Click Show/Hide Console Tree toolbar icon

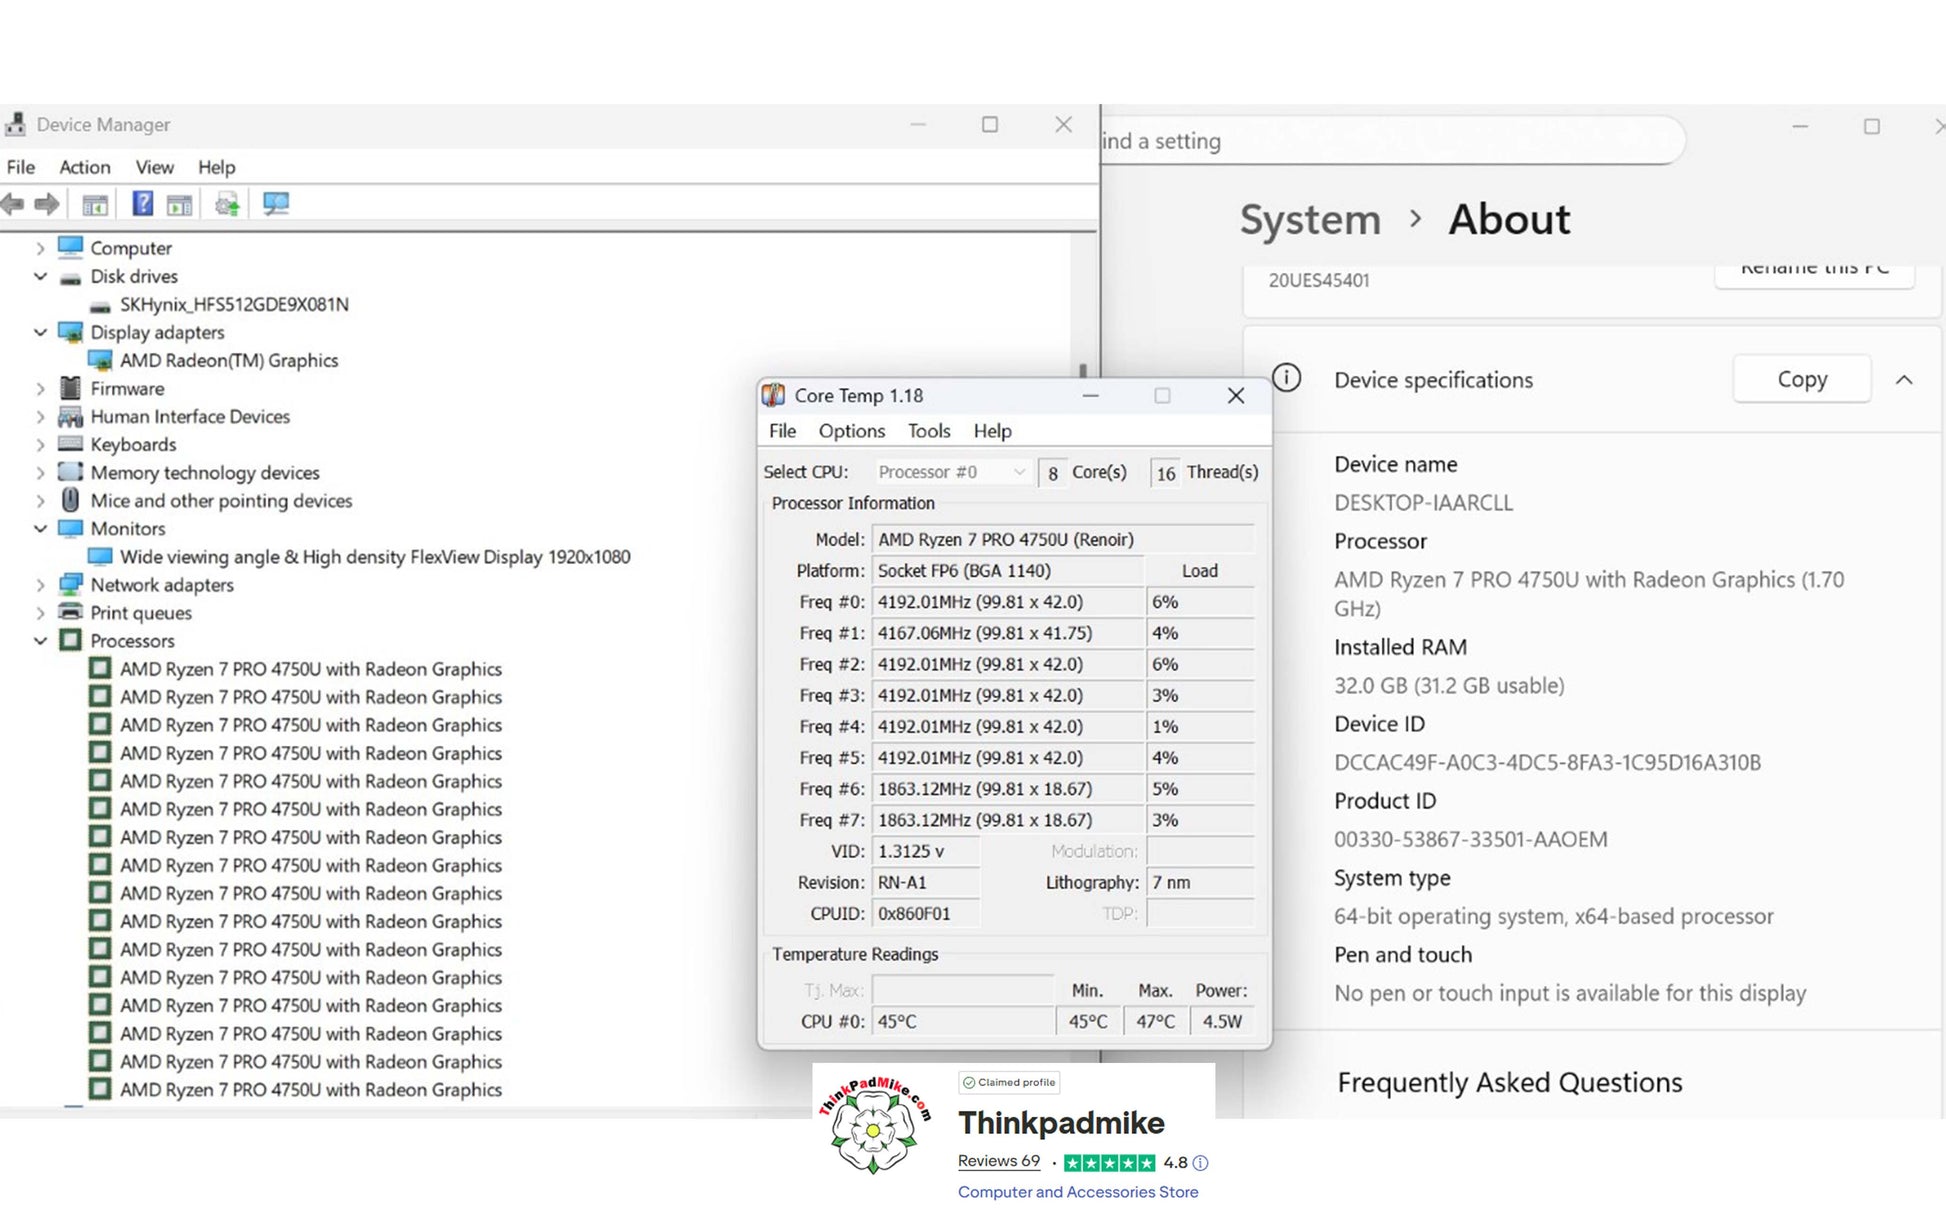[x=95, y=204]
